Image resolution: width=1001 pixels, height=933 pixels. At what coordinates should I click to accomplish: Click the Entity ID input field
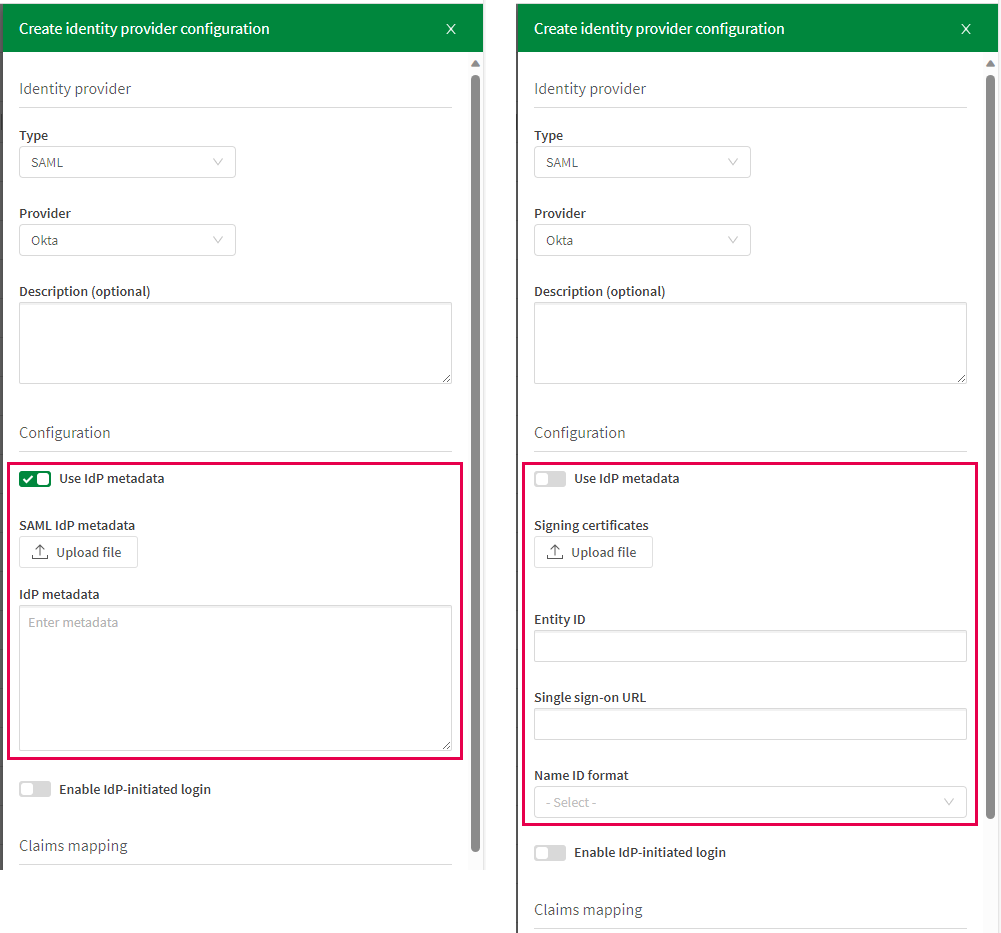(750, 645)
